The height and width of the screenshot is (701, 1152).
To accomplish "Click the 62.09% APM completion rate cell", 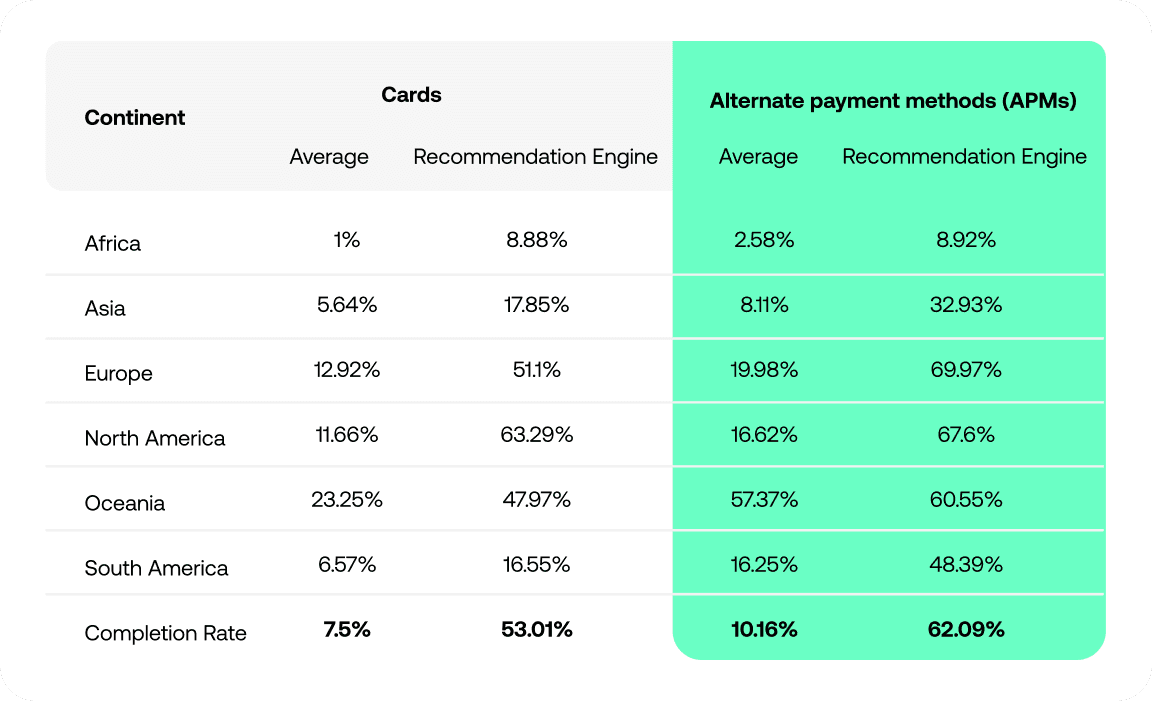I will coord(966,630).
